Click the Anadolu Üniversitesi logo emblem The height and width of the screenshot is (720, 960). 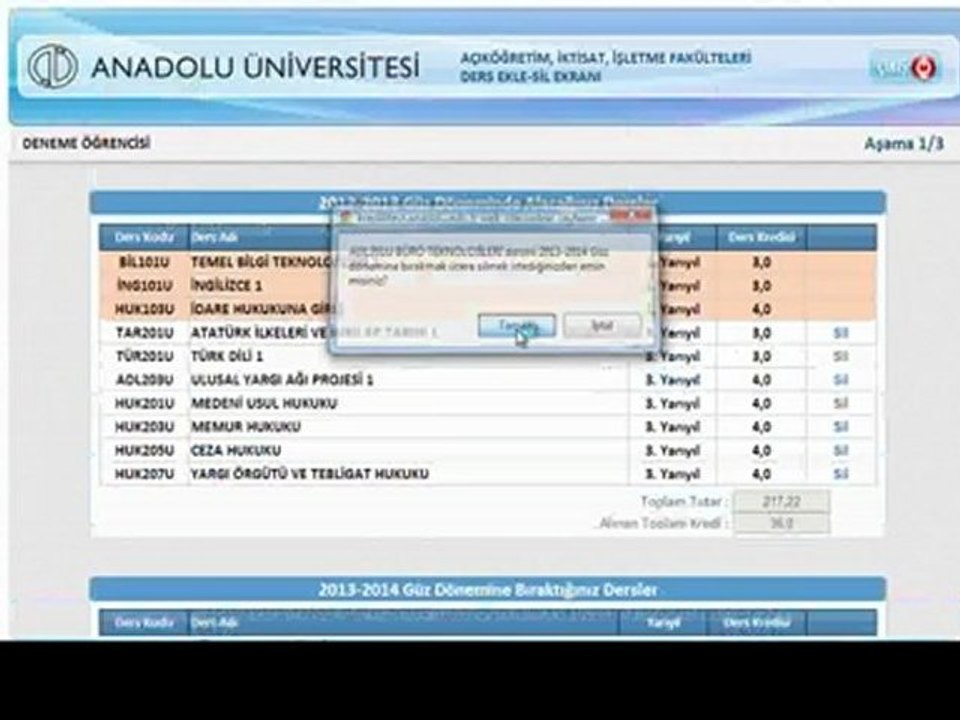click(53, 66)
